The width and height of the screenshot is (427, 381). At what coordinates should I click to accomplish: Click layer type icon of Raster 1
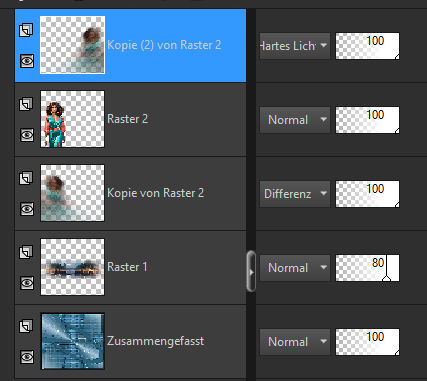[26, 252]
